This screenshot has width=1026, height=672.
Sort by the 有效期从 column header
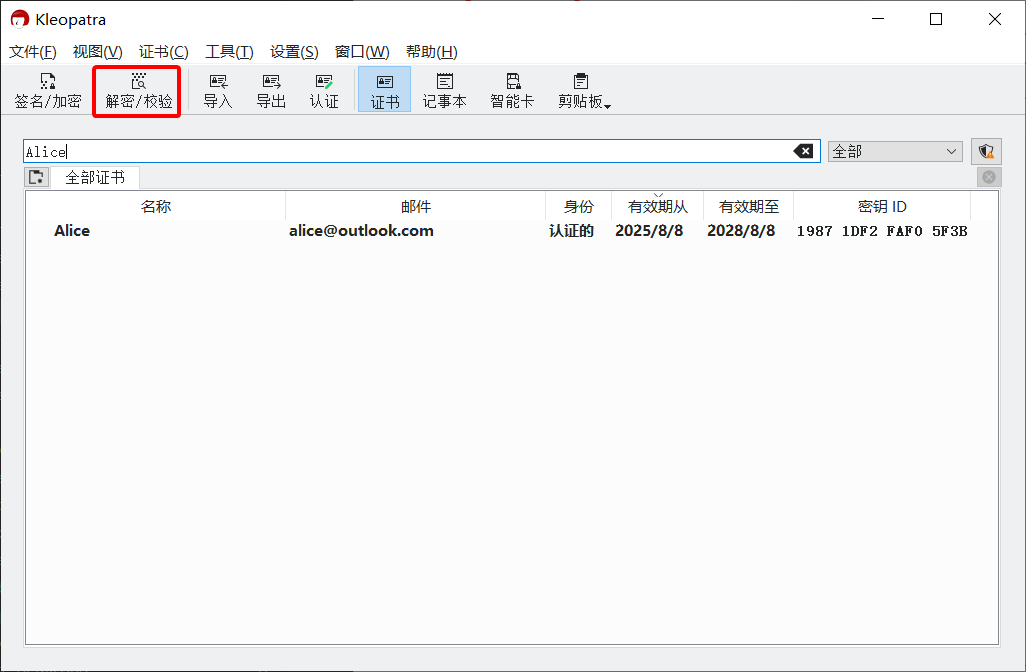click(657, 207)
